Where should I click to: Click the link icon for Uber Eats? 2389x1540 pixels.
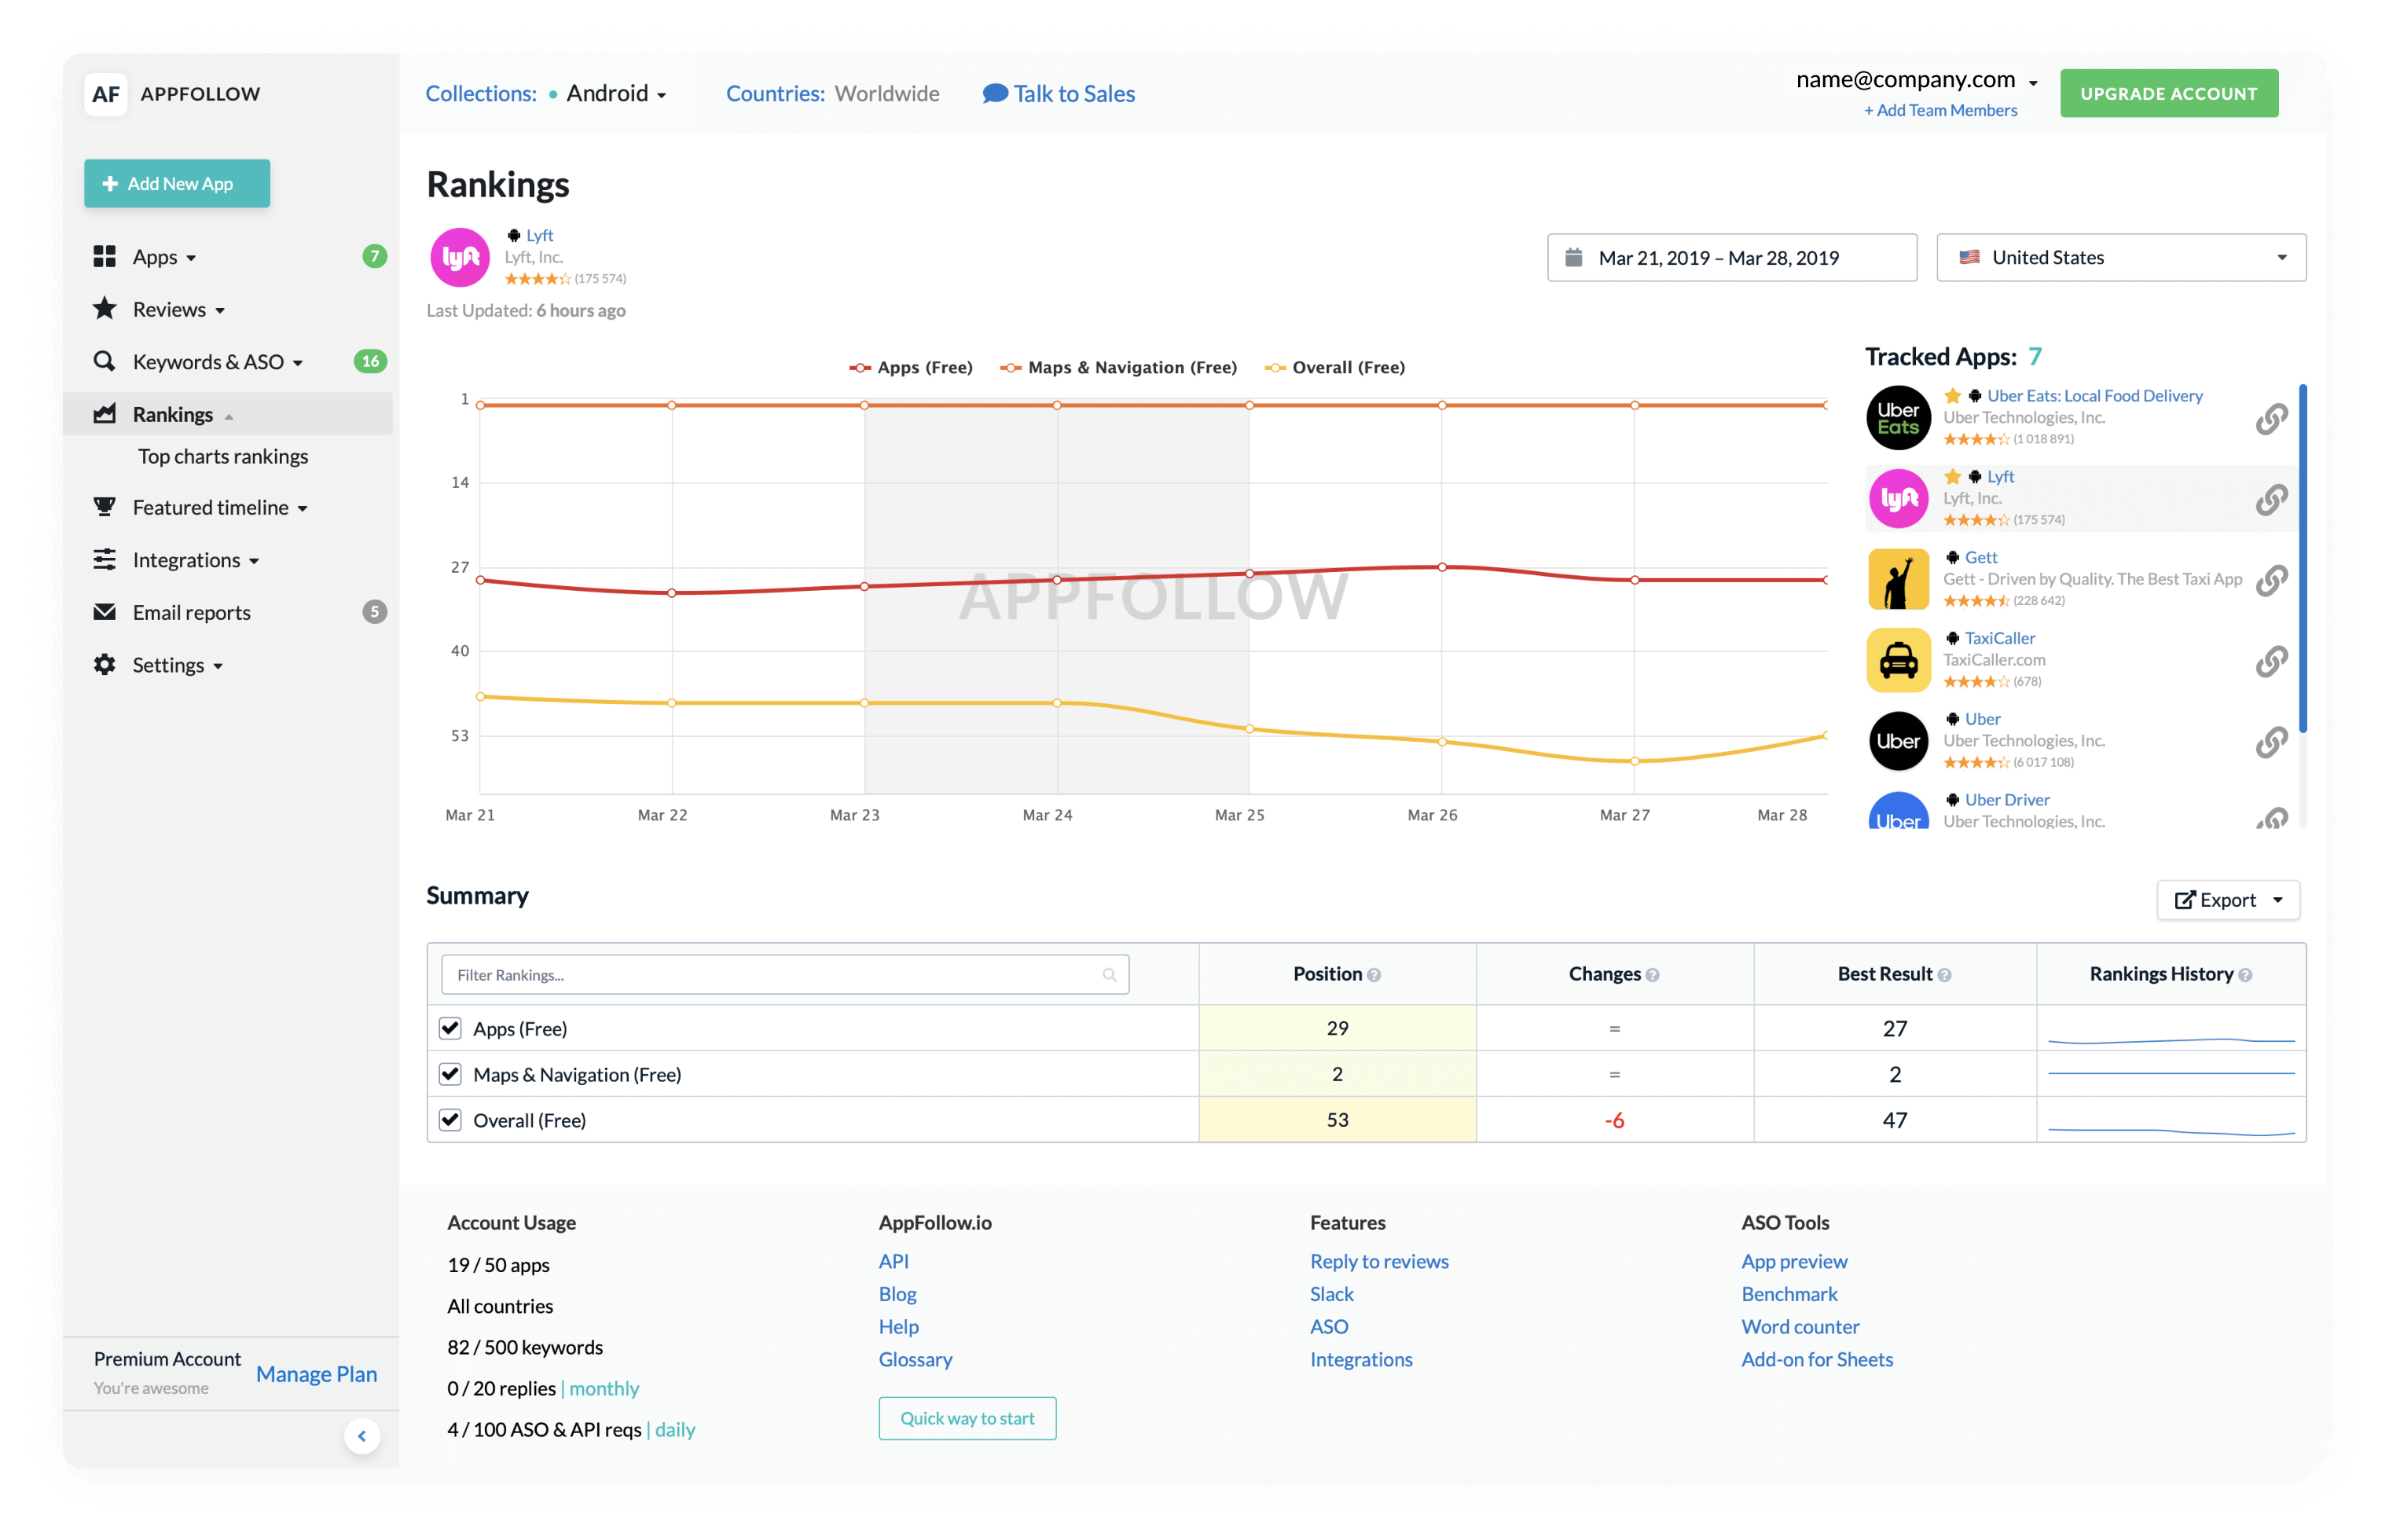(x=2270, y=419)
